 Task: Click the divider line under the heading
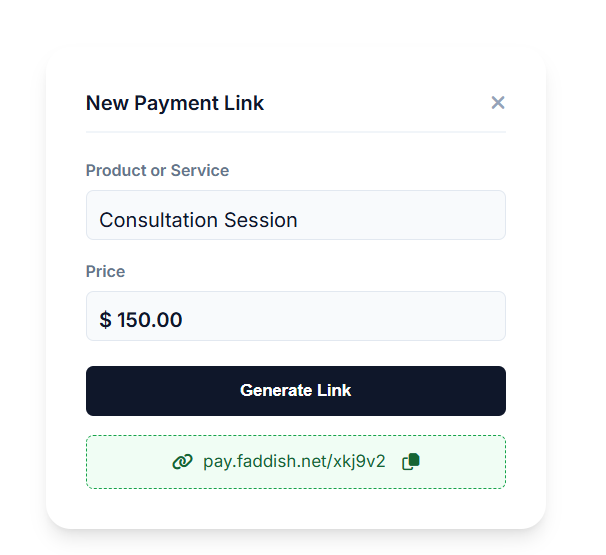click(x=295, y=132)
